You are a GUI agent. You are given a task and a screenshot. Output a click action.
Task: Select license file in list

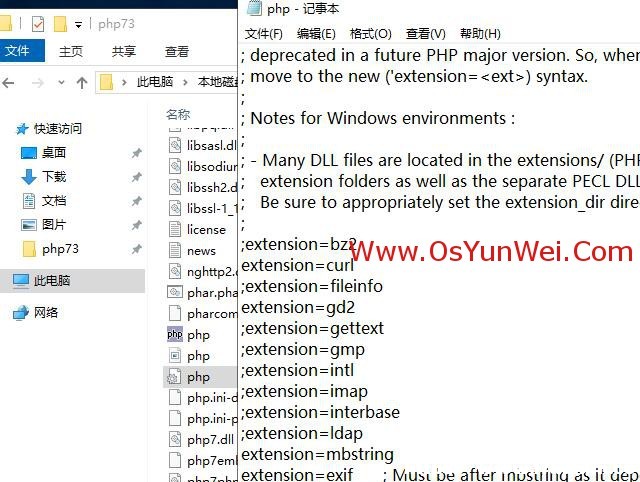point(198,229)
